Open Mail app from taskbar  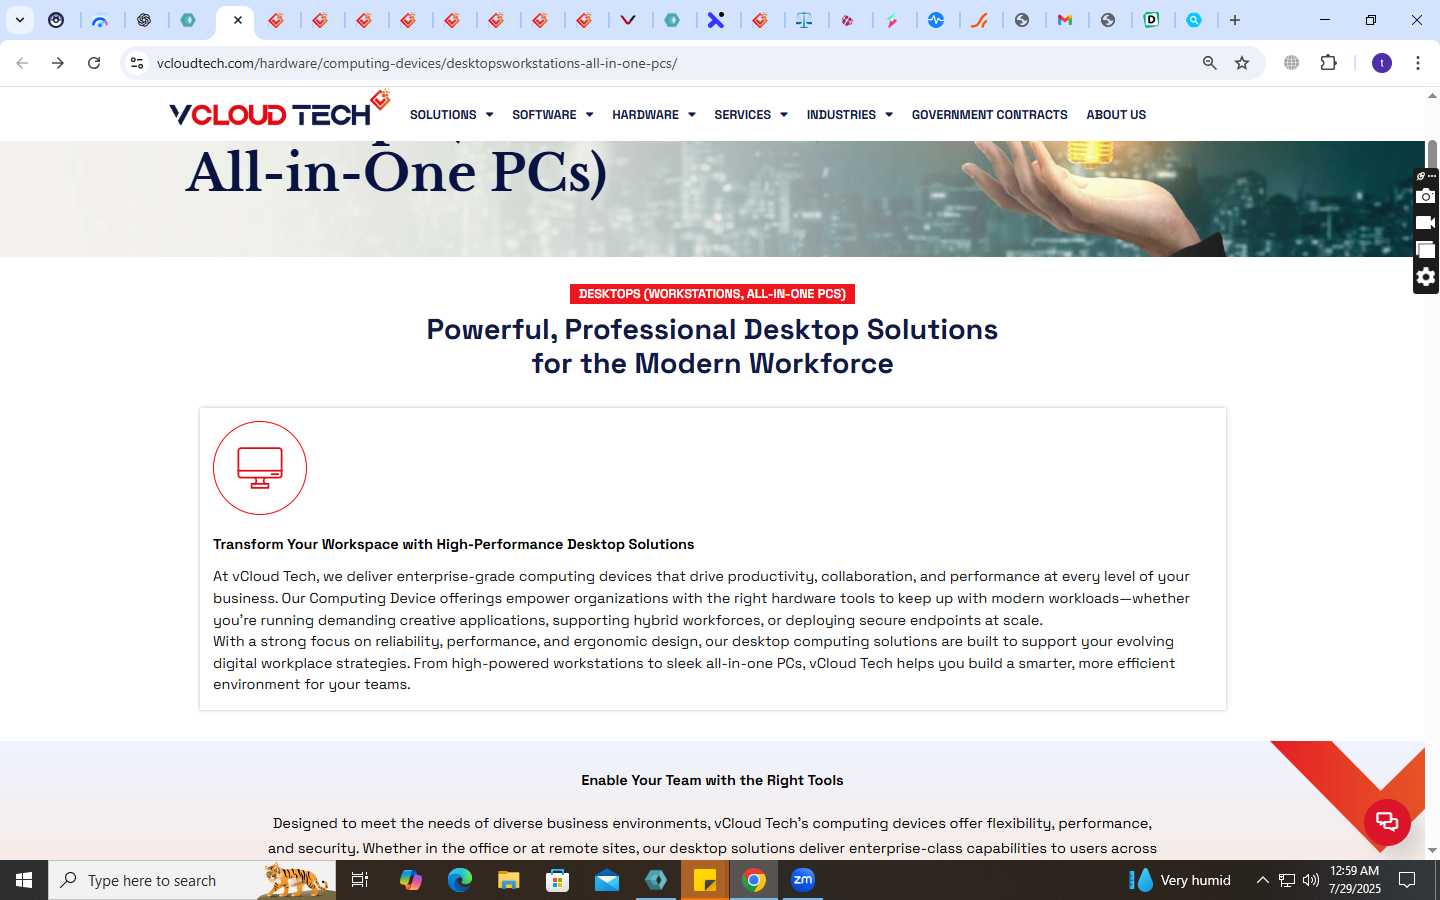pyautogui.click(x=607, y=880)
